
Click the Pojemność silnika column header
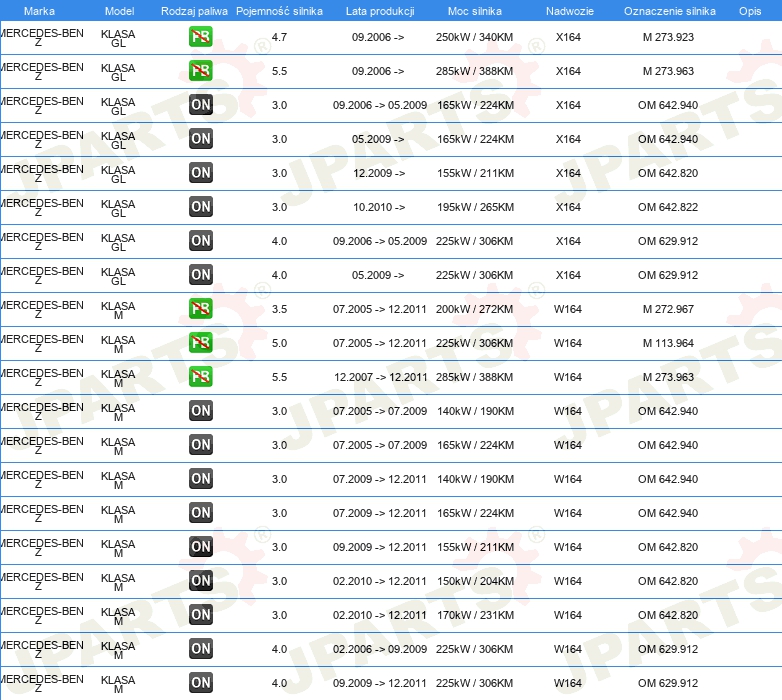click(x=279, y=11)
